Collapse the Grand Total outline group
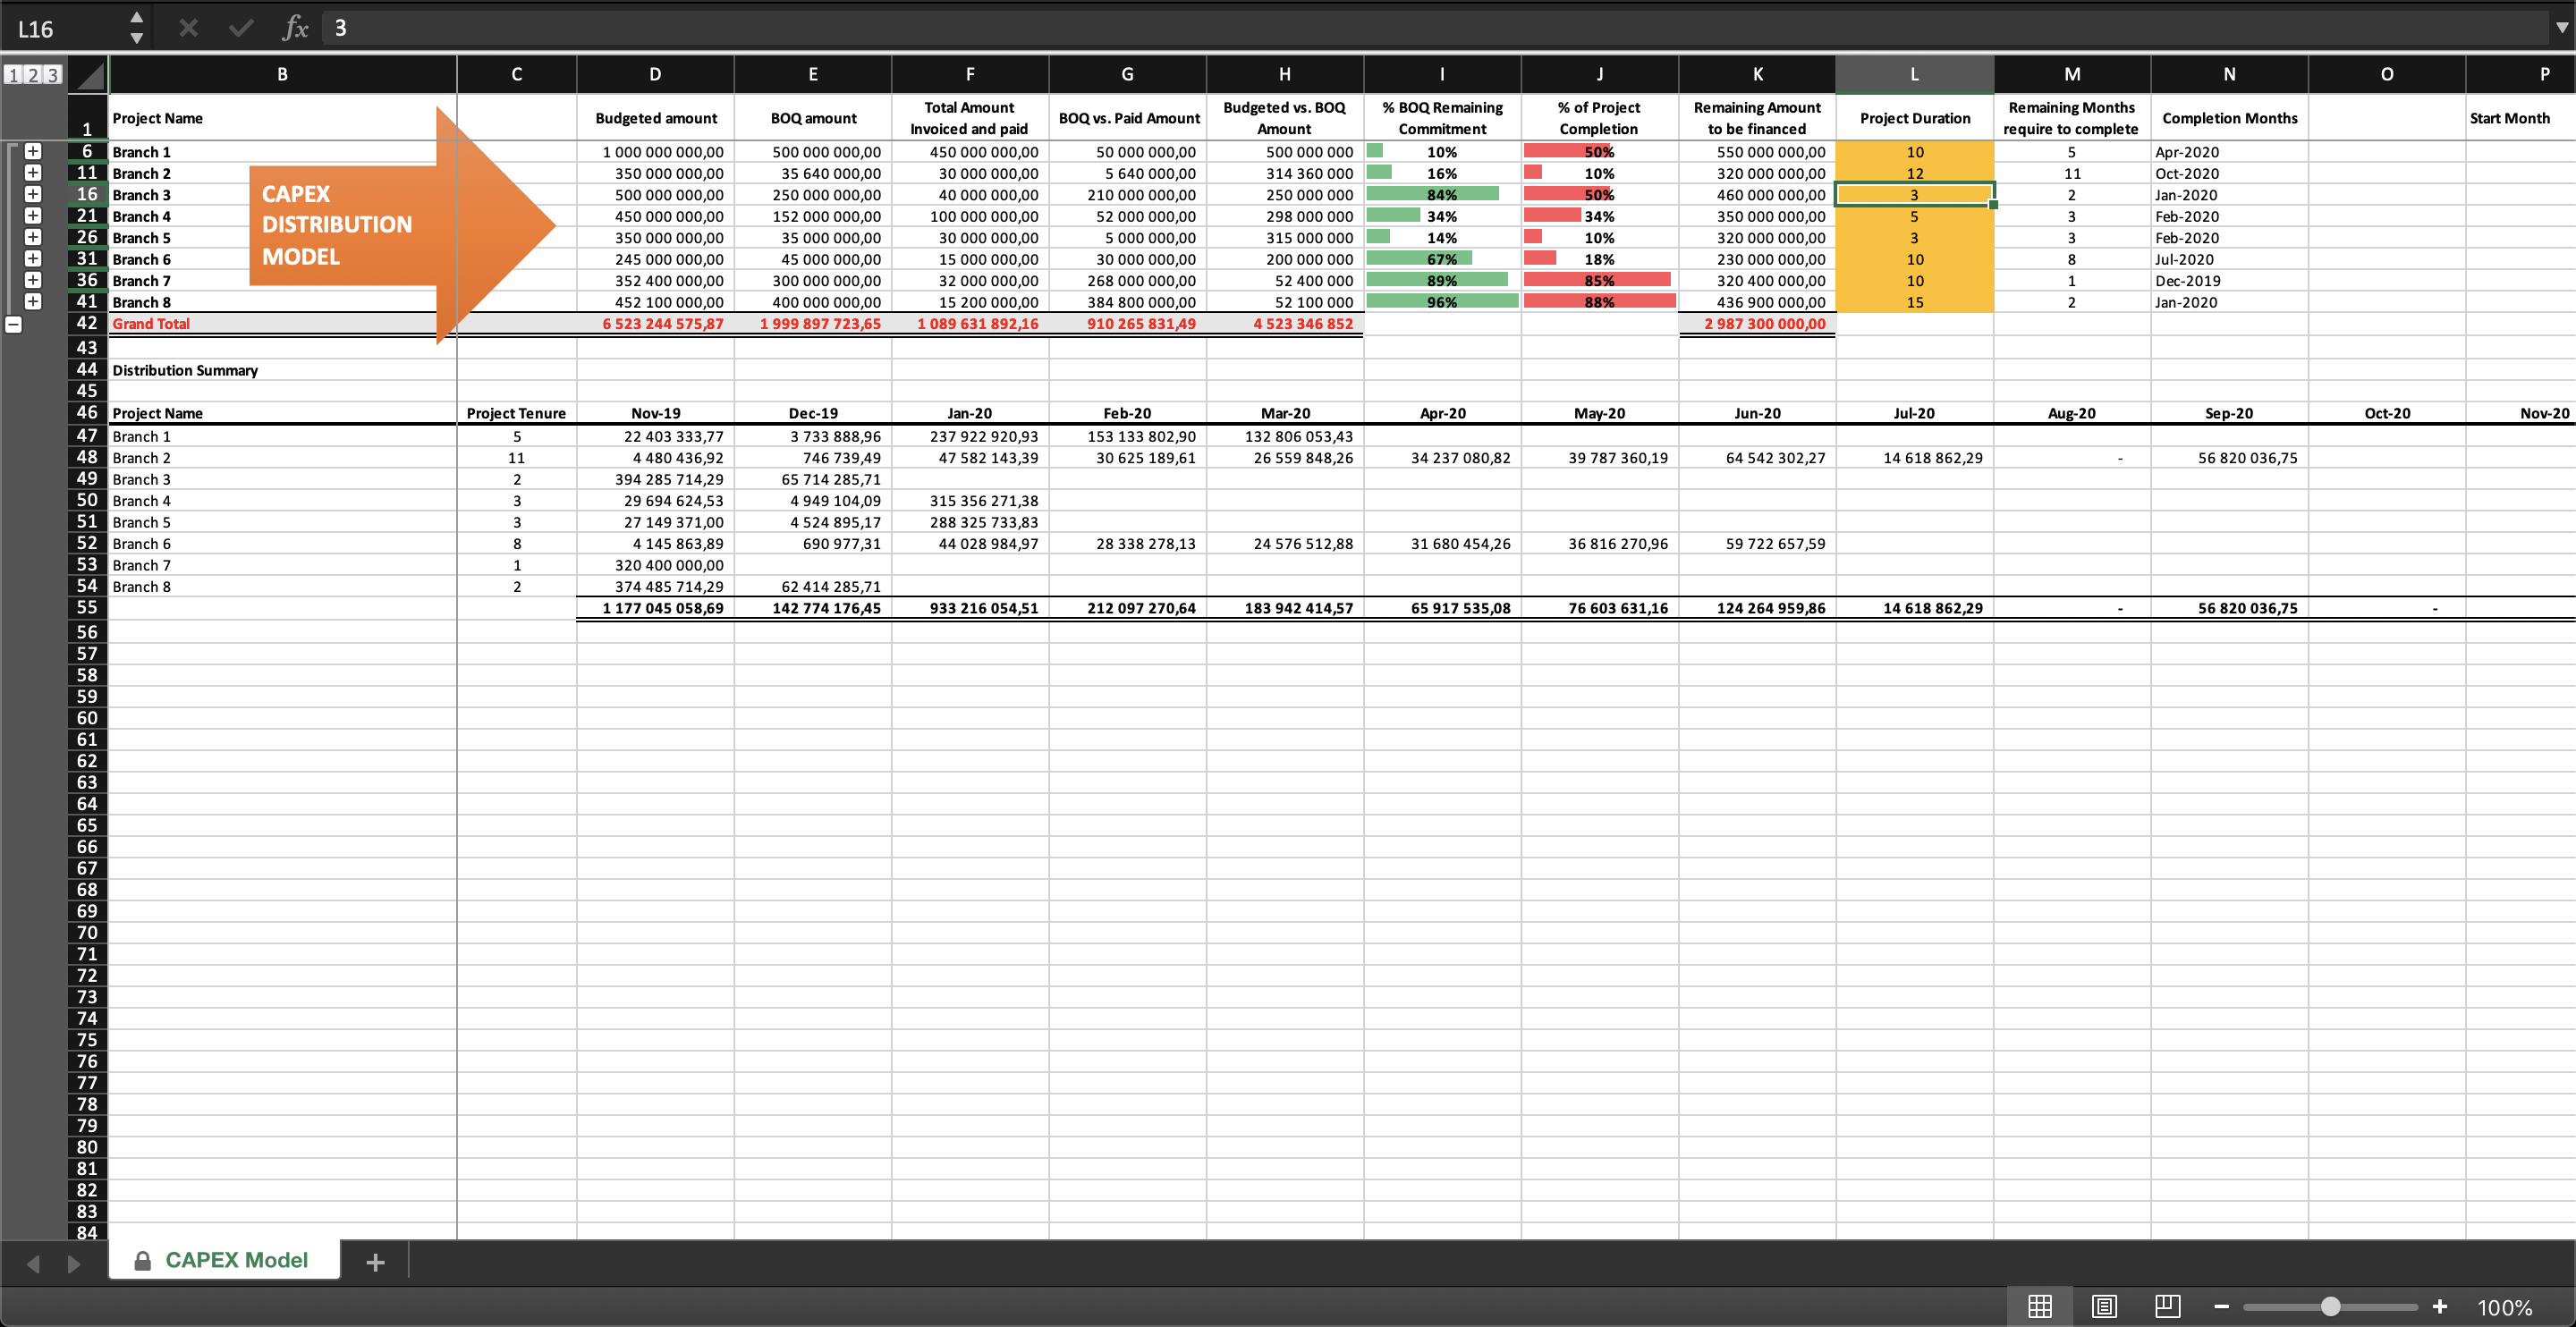The width and height of the screenshot is (2576, 1327). [13, 324]
